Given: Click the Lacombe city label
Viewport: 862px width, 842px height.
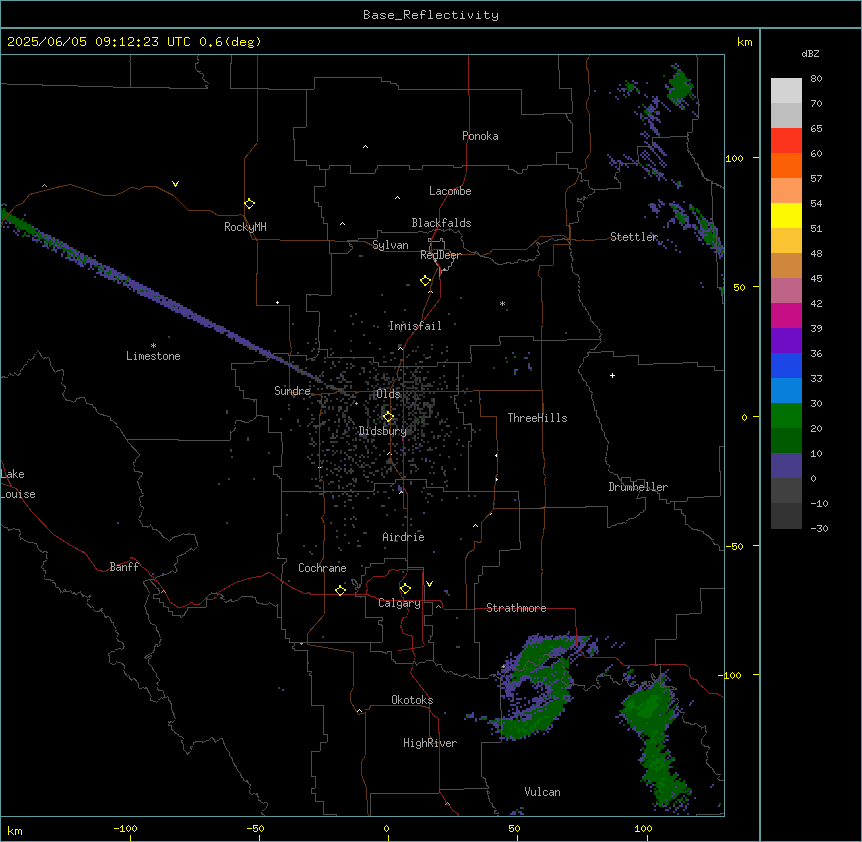Looking at the screenshot, I should [x=450, y=191].
